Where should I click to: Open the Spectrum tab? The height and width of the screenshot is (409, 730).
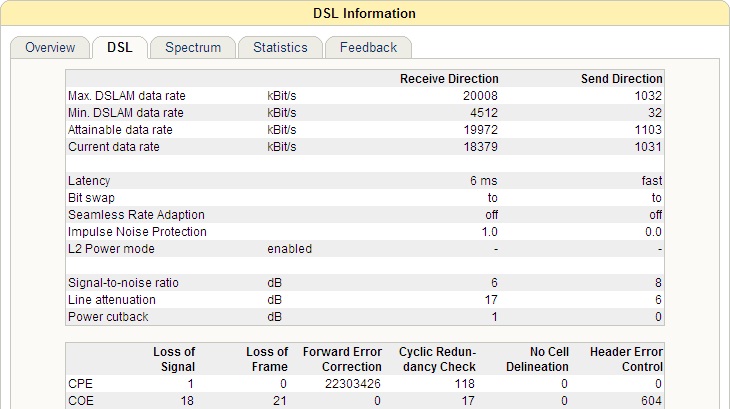(193, 47)
